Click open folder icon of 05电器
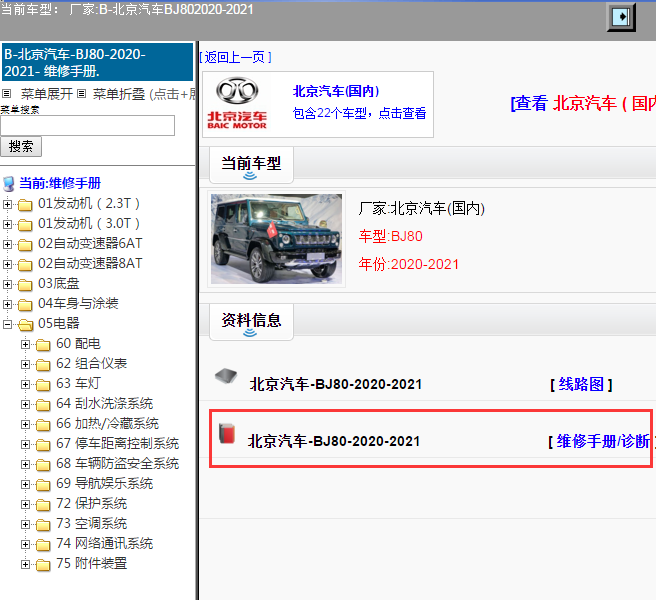 click(26, 325)
